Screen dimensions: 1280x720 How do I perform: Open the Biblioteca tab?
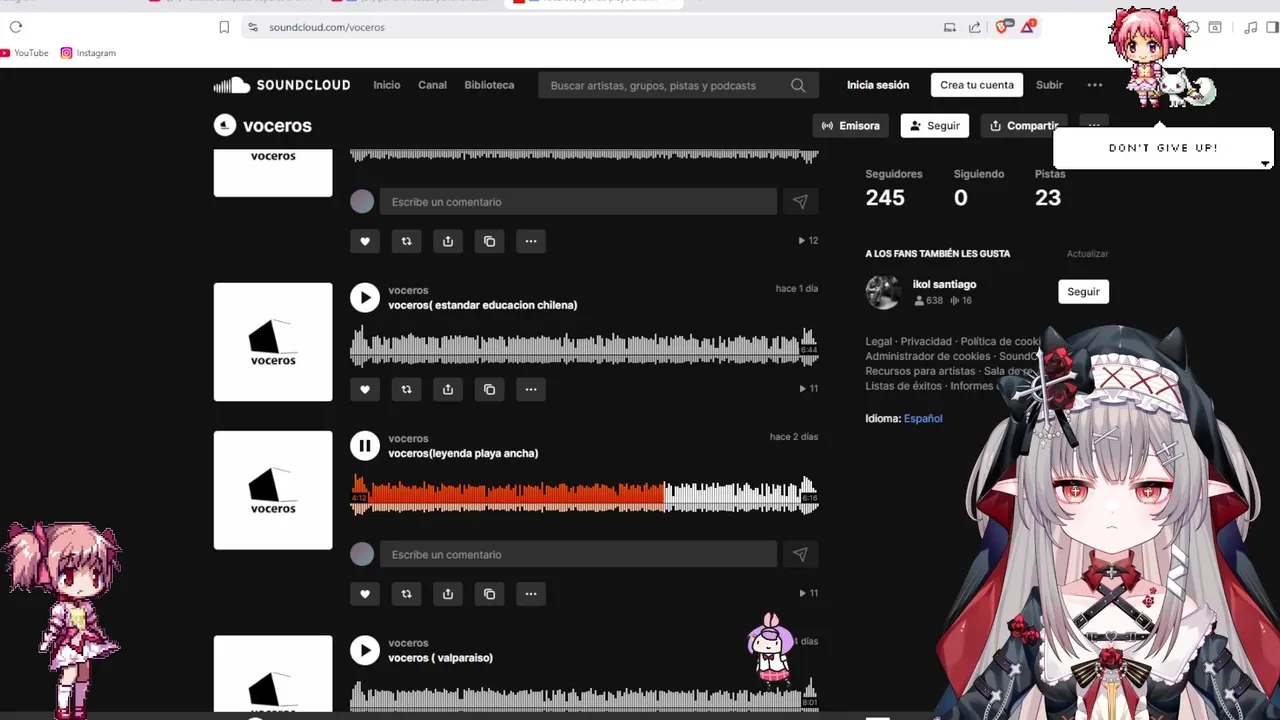point(489,85)
